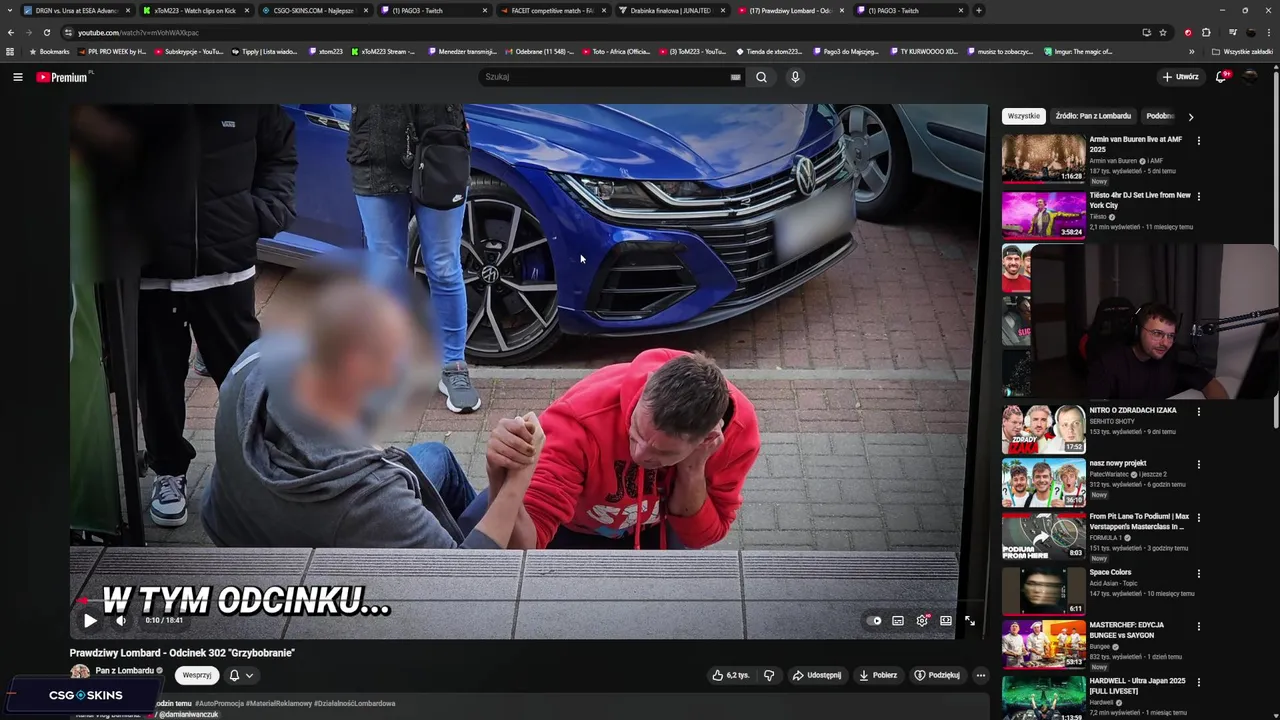The height and width of the screenshot is (720, 1280).
Task: Open Wszystkie zakładki bookmarks folder
Action: coord(1243,51)
